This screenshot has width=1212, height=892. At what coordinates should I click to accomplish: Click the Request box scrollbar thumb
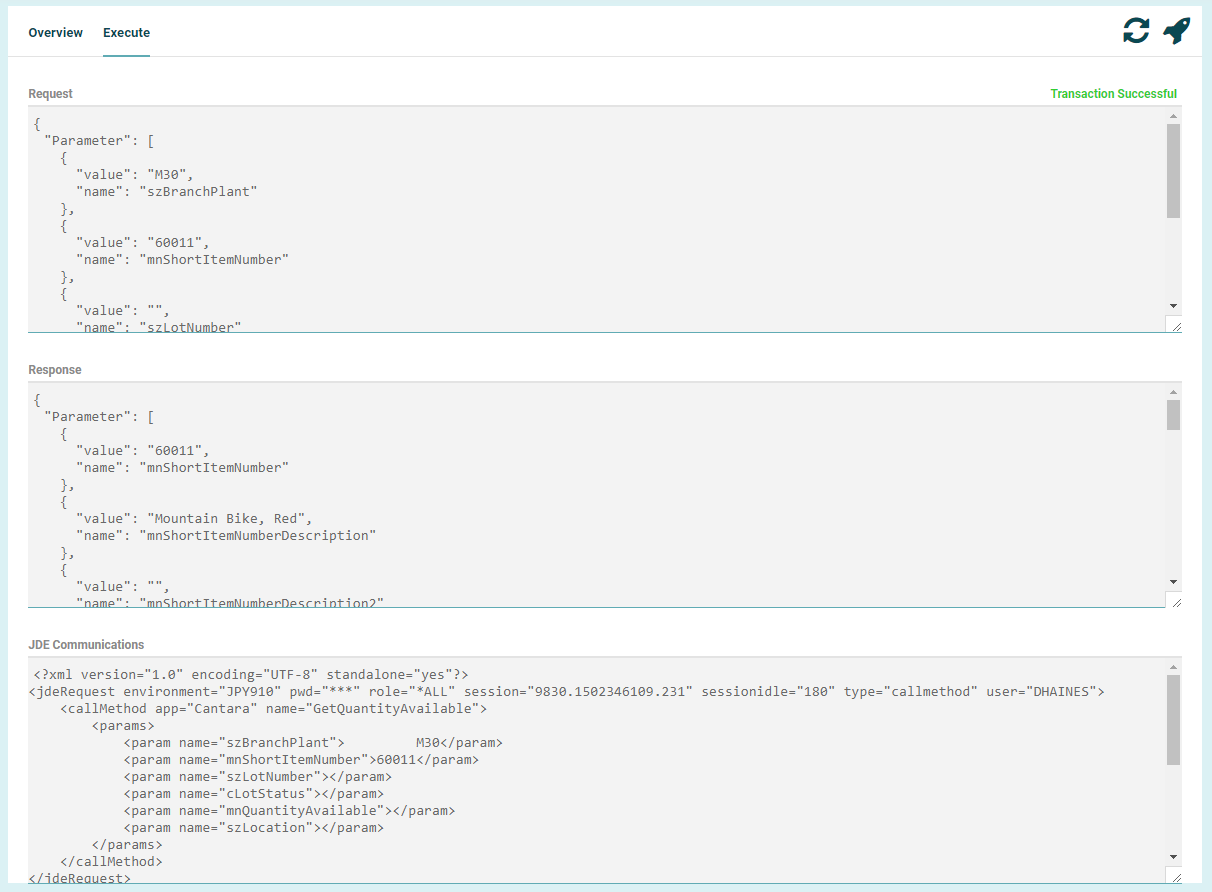pyautogui.click(x=1173, y=170)
